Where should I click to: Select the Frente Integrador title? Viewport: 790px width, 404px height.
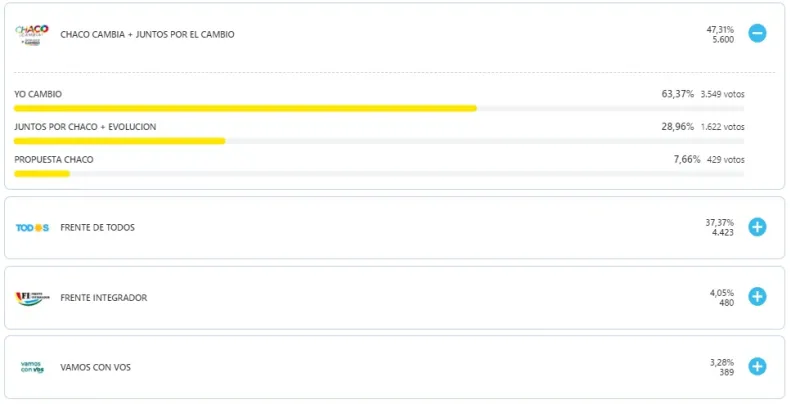tap(103, 298)
